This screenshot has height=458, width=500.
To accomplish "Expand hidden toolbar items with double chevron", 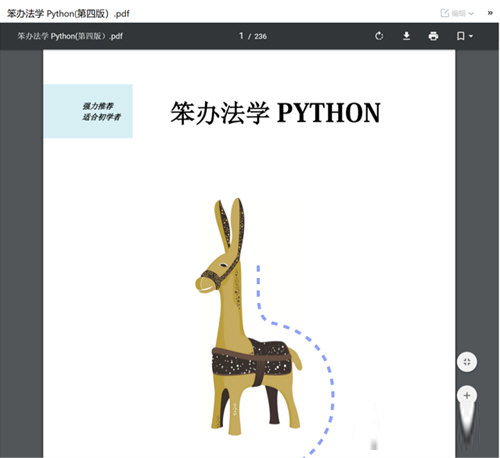I will click(490, 13).
